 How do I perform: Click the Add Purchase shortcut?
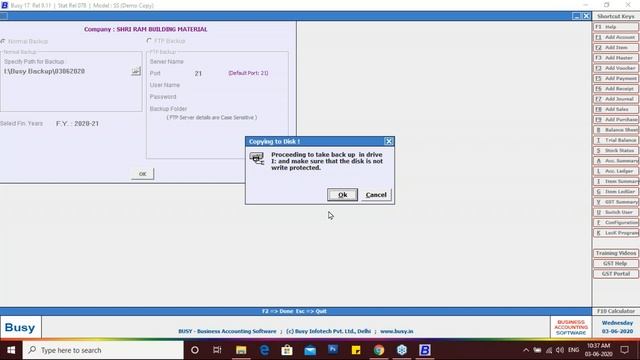point(616,120)
